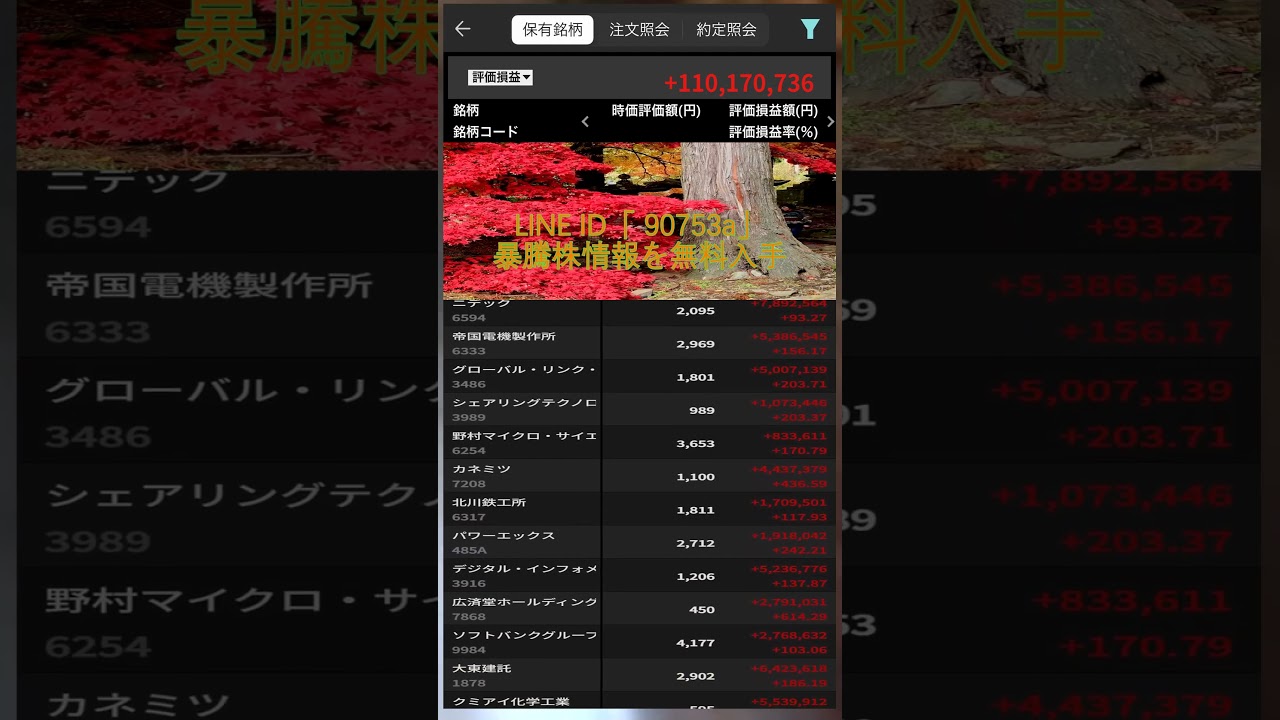Open the グローバル・リンク holding row
This screenshot has width=1280, height=720.
pyautogui.click(x=640, y=377)
